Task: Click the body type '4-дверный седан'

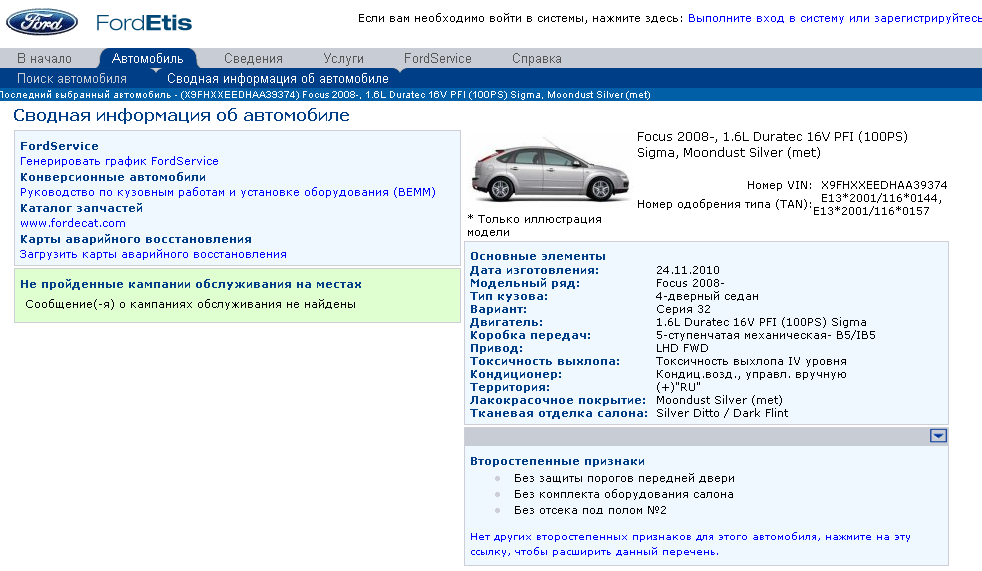Action: [x=707, y=296]
